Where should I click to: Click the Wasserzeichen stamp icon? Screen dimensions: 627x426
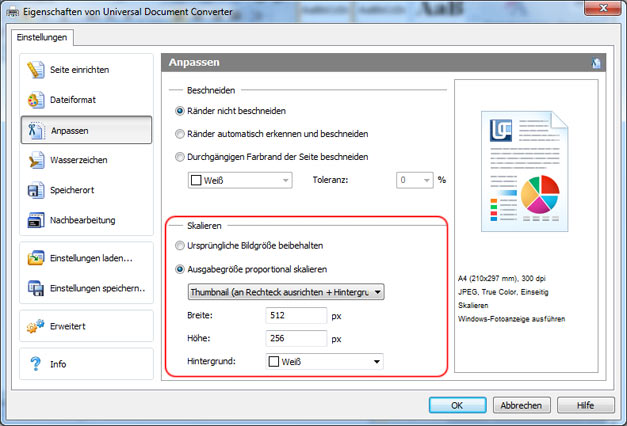point(36,160)
